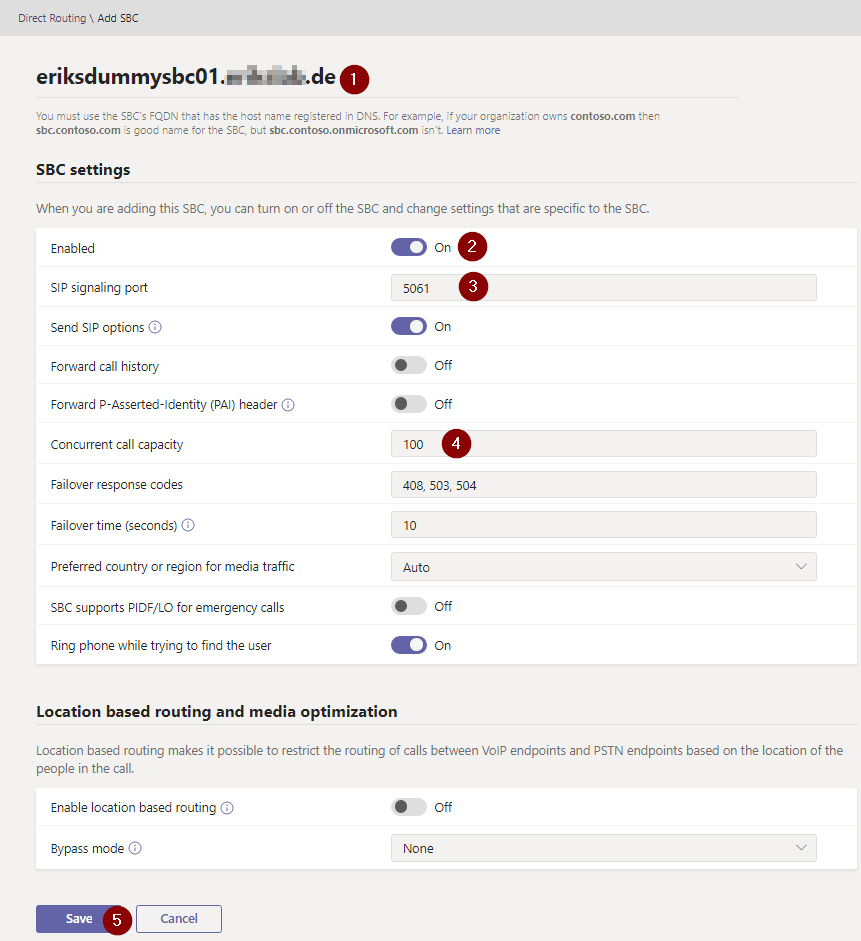Switch on Enable location based routing
The width and height of the screenshot is (861, 941).
[408, 807]
